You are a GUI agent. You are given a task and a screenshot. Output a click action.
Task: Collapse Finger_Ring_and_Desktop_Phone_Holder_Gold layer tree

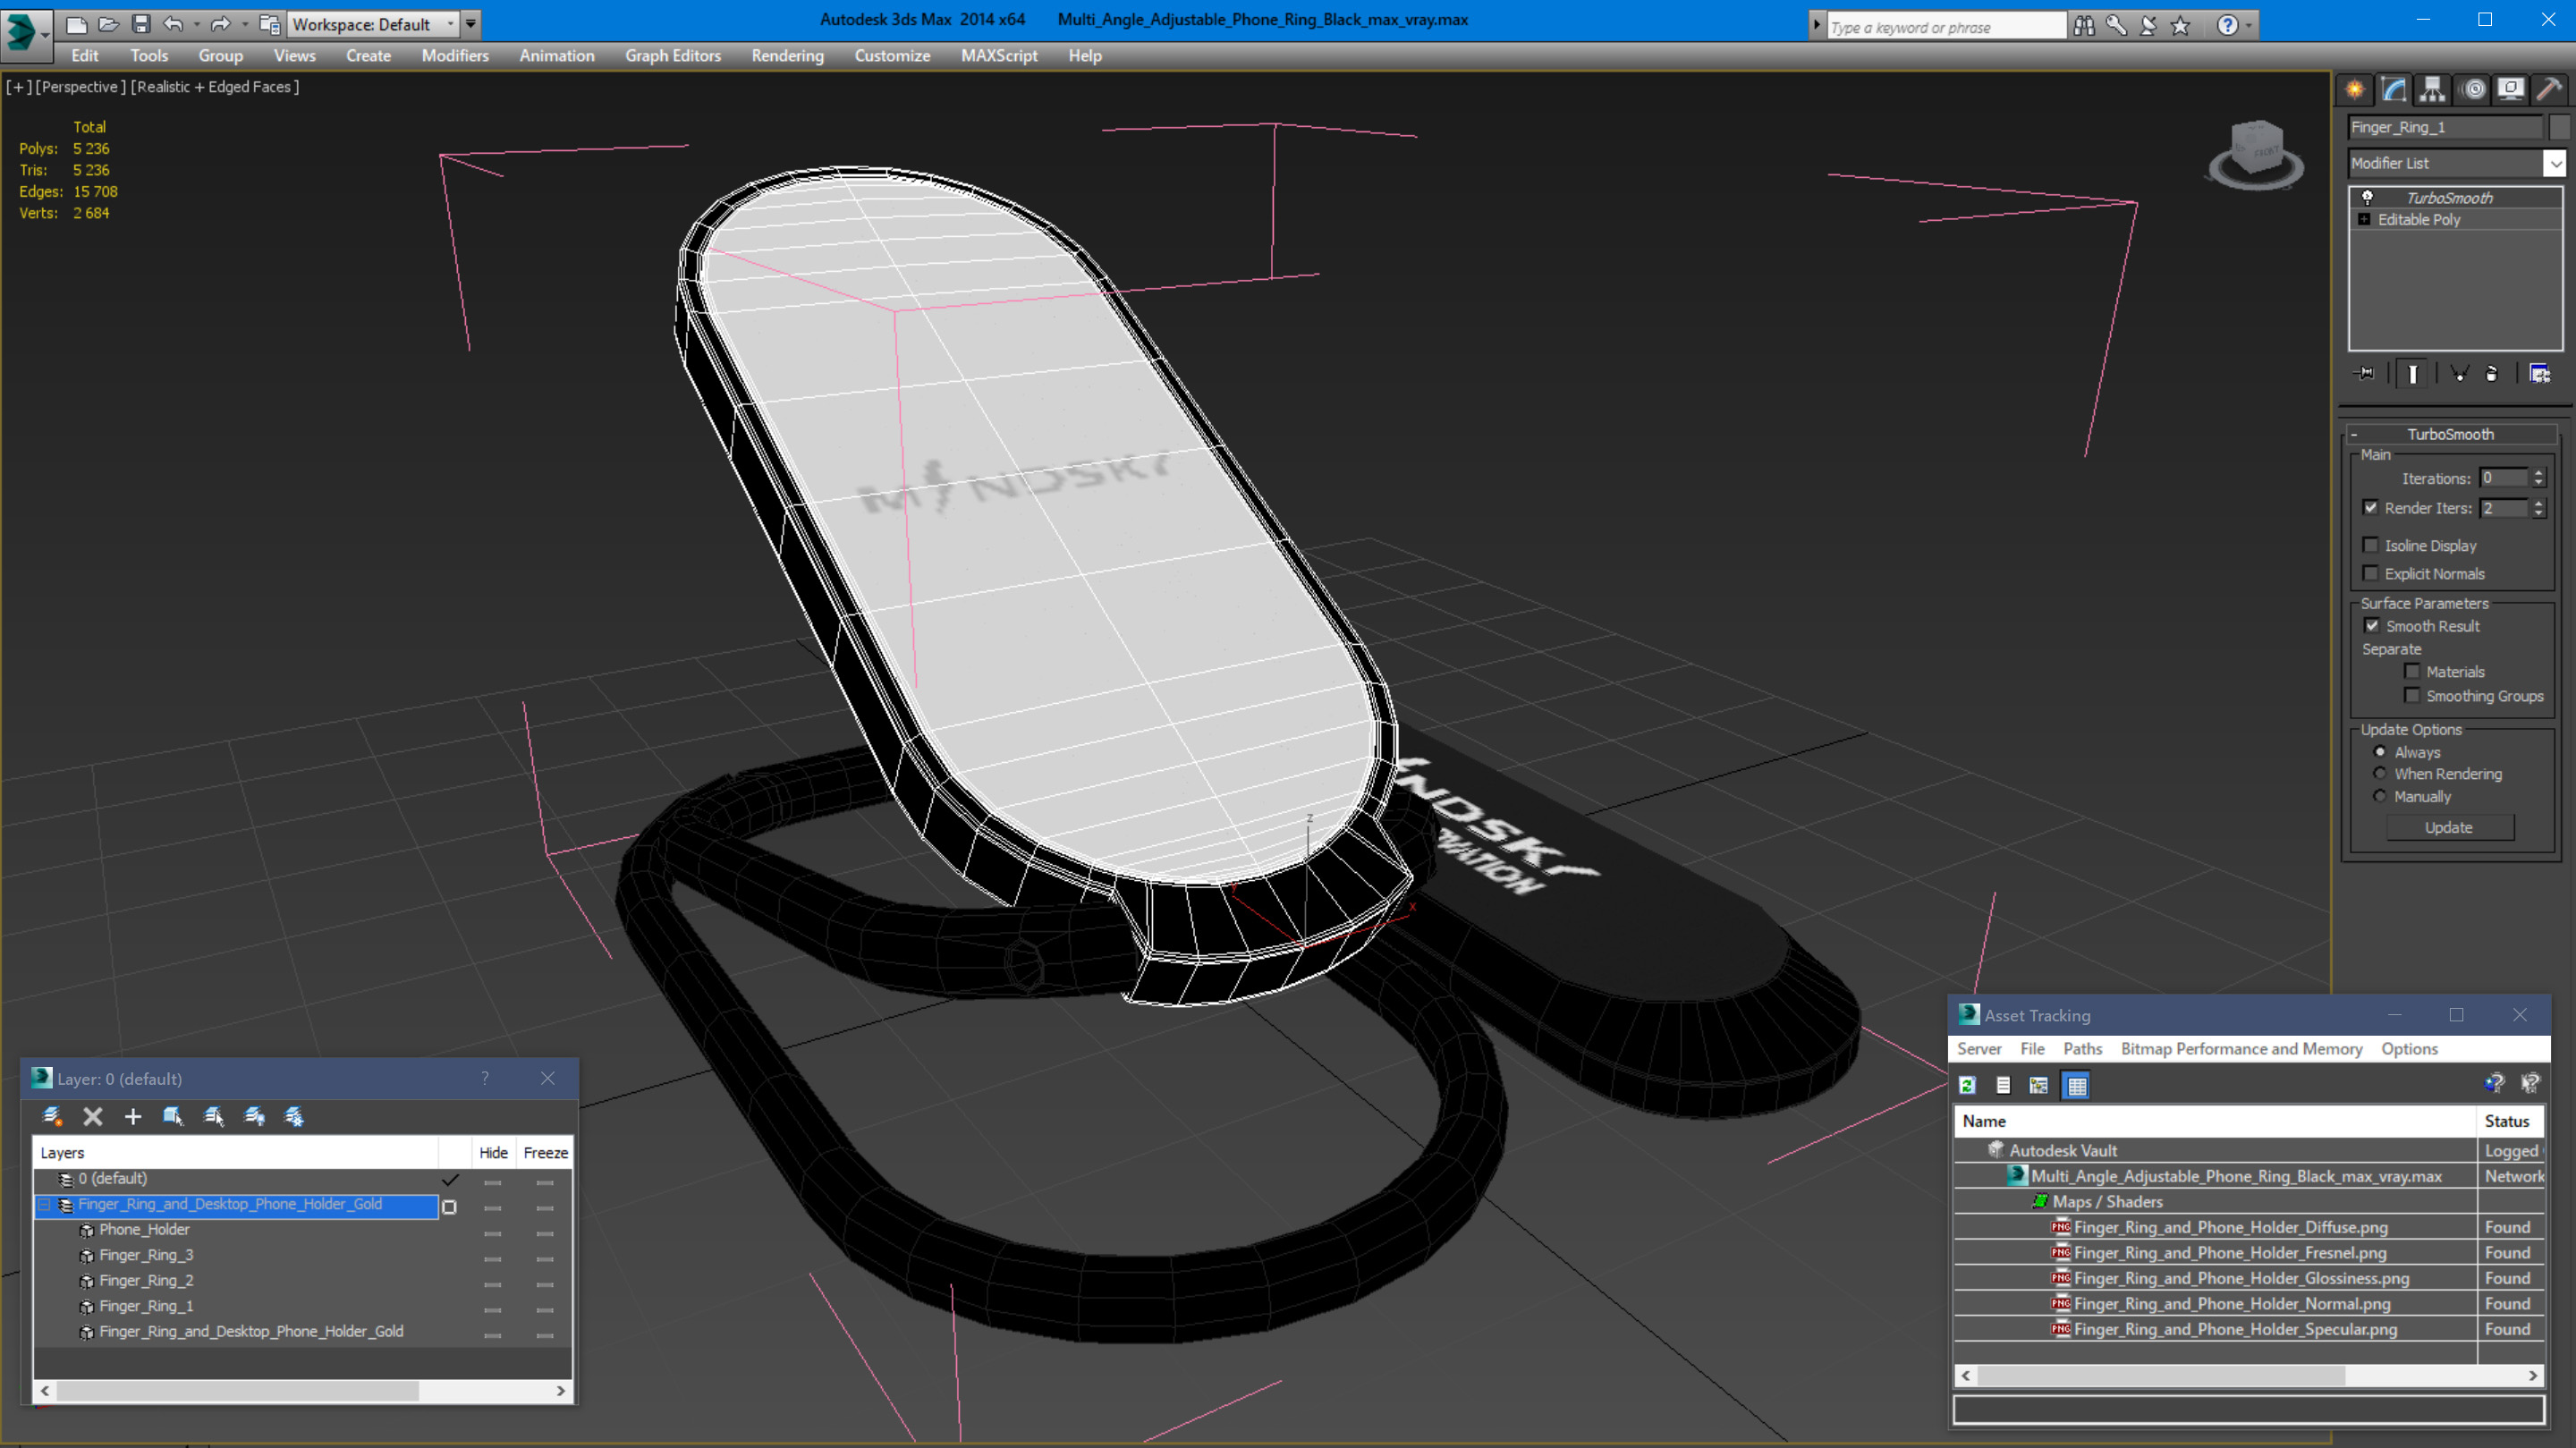coord(44,1204)
